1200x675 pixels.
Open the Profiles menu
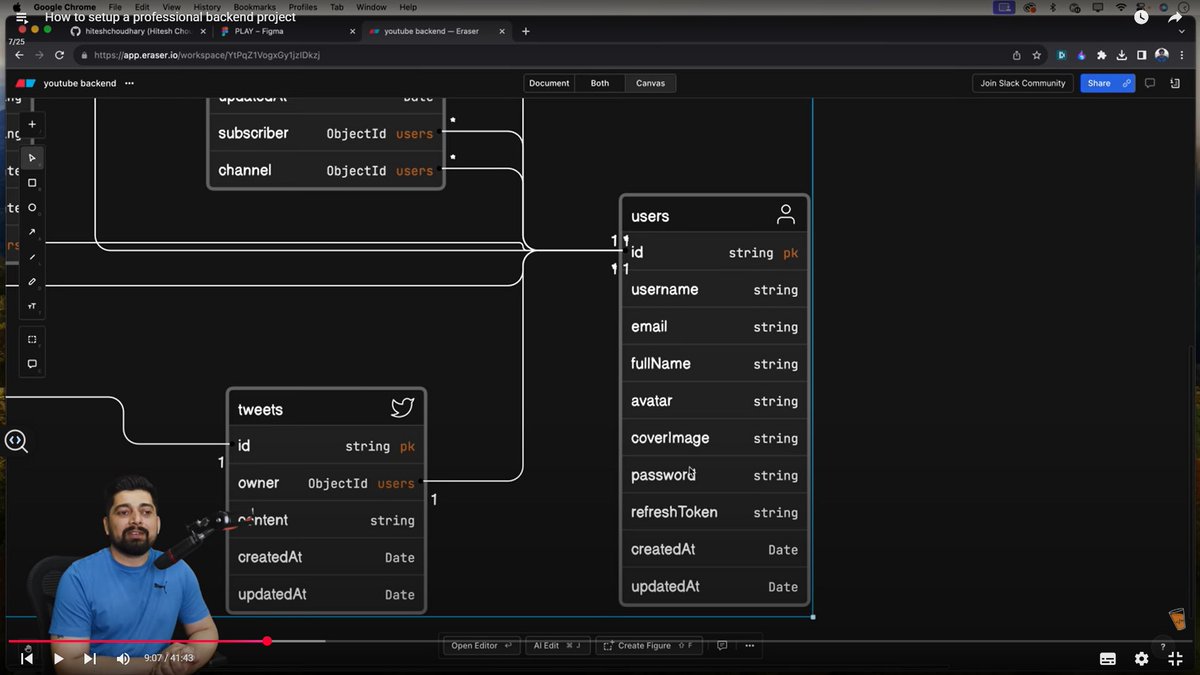[x=303, y=7]
